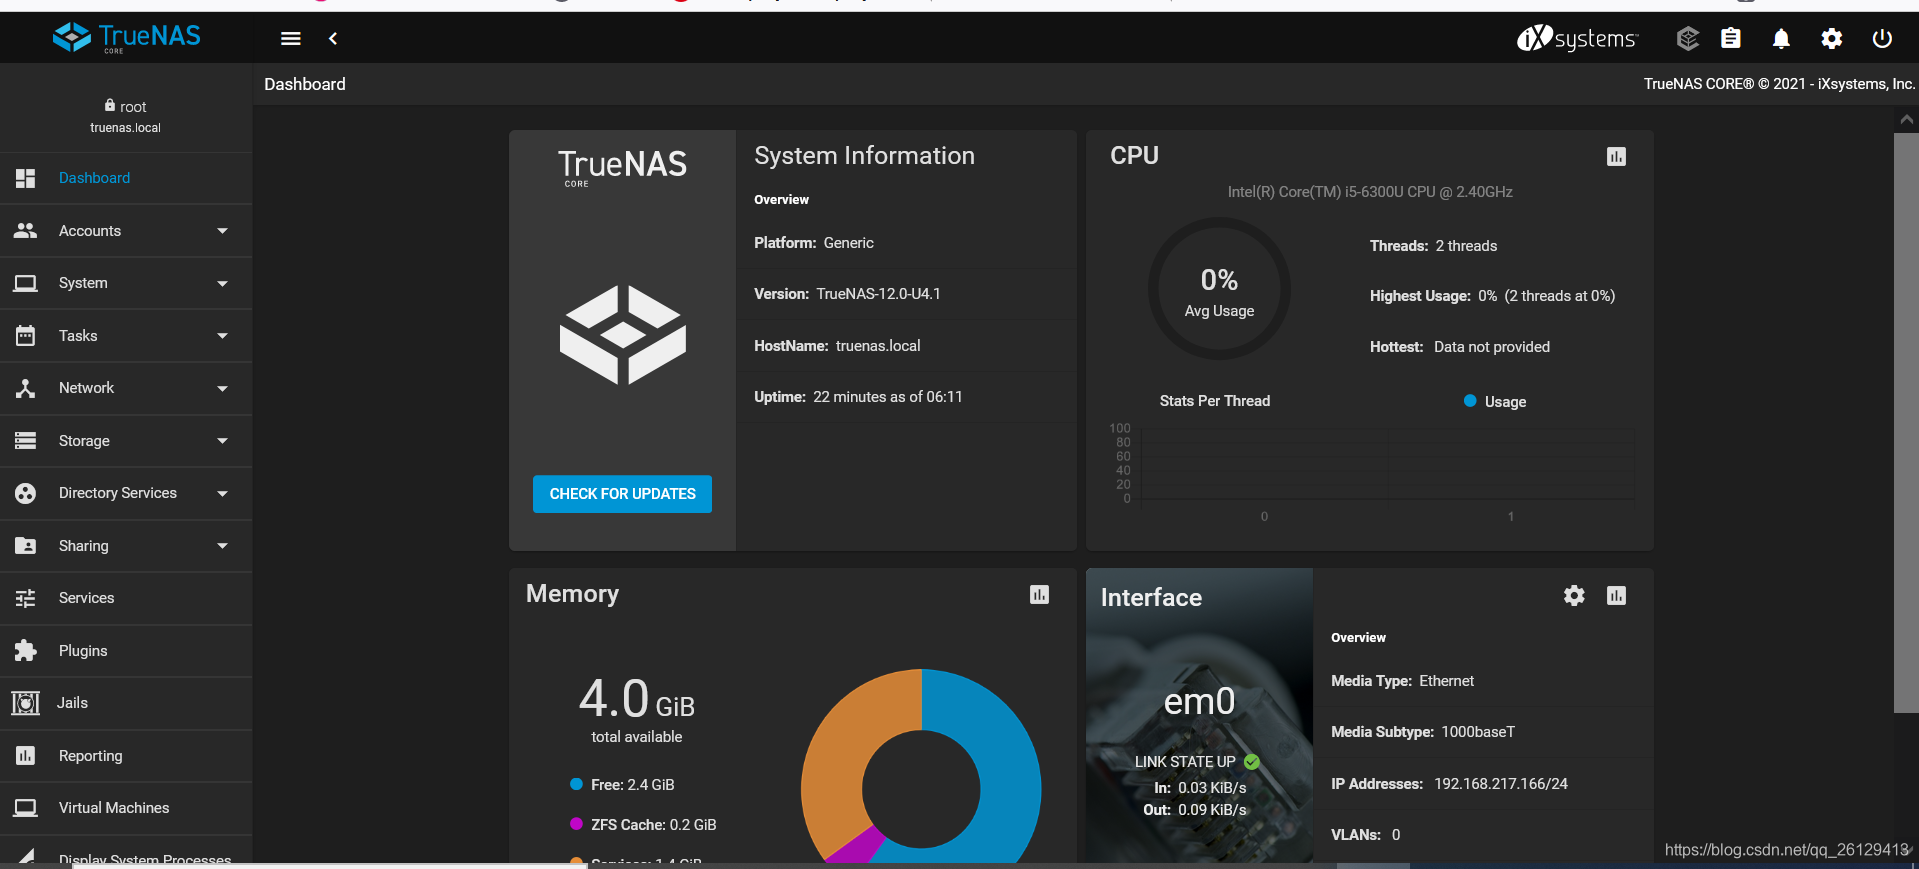Click the CPU 0% Avg Usage gauge
The image size is (1919, 869).
click(x=1219, y=289)
